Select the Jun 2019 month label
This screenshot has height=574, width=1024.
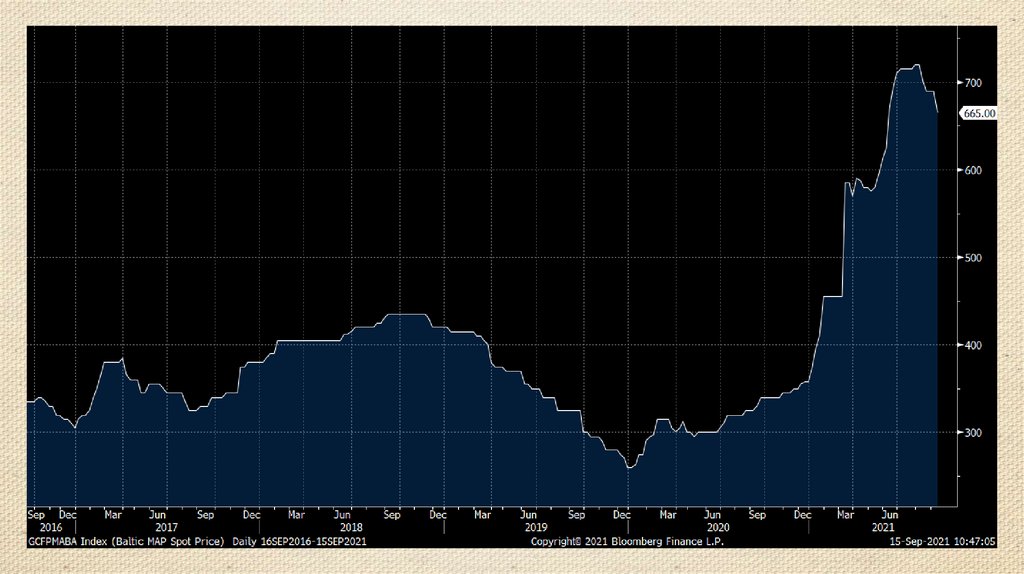pyautogui.click(x=528, y=515)
